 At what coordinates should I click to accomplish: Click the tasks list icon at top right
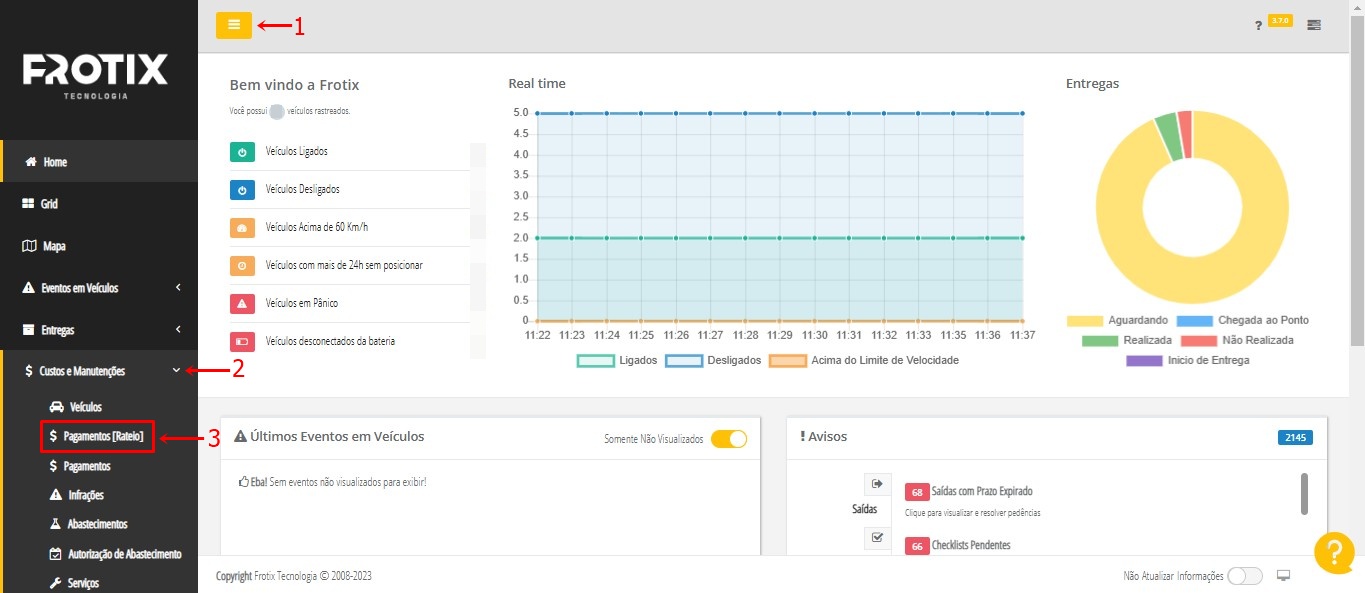(1313, 25)
